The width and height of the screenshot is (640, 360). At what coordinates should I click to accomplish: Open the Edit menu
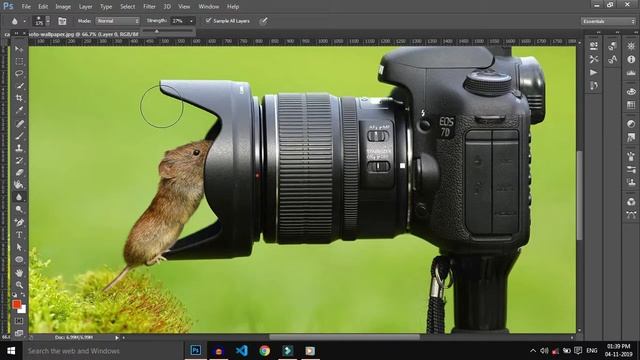43,7
